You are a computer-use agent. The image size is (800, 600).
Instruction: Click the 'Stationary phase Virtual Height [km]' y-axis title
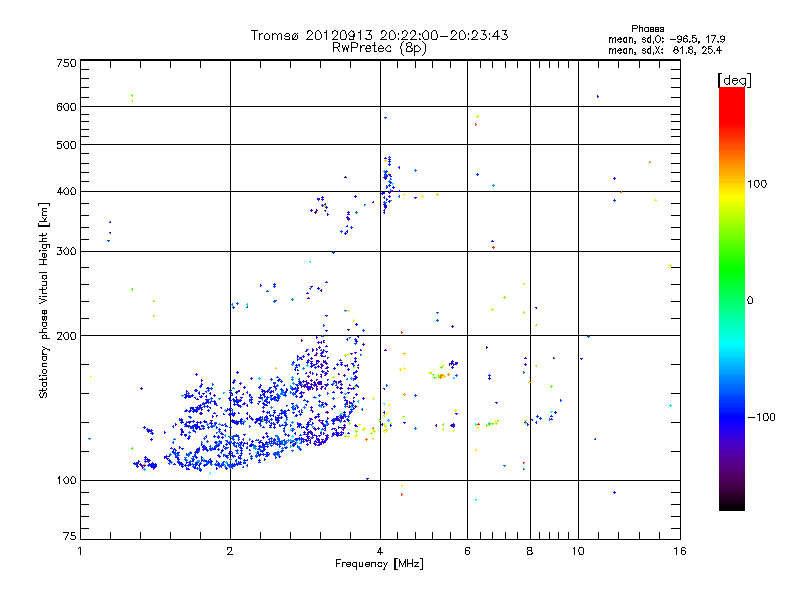pos(44,301)
